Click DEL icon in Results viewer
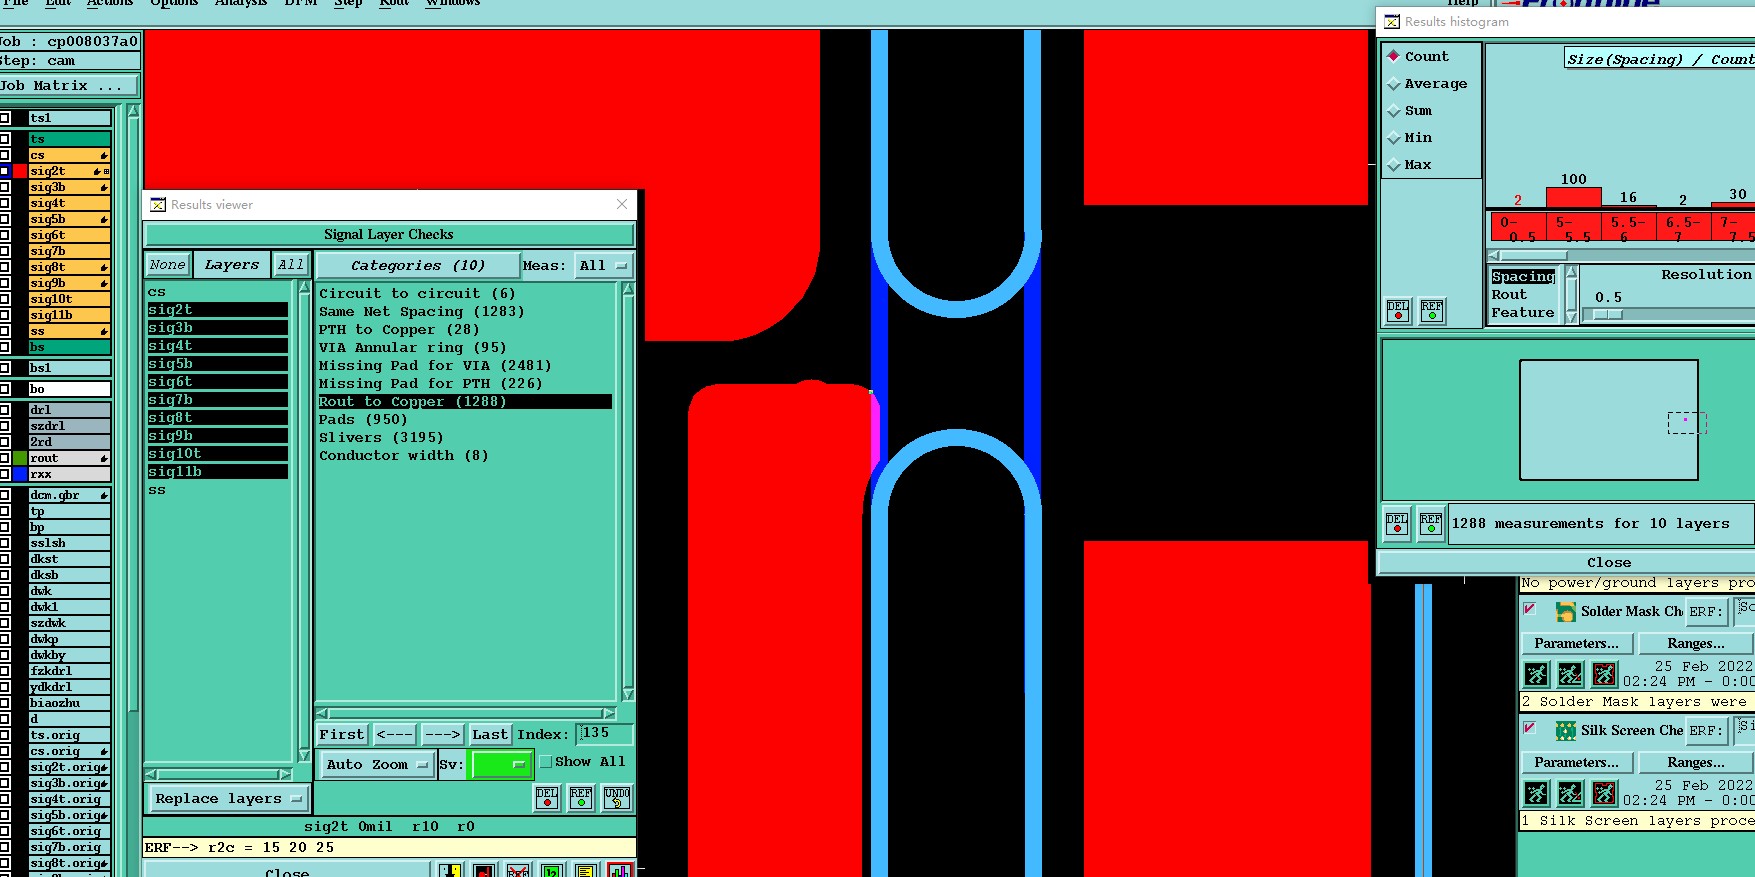The height and width of the screenshot is (877, 1755). (547, 797)
